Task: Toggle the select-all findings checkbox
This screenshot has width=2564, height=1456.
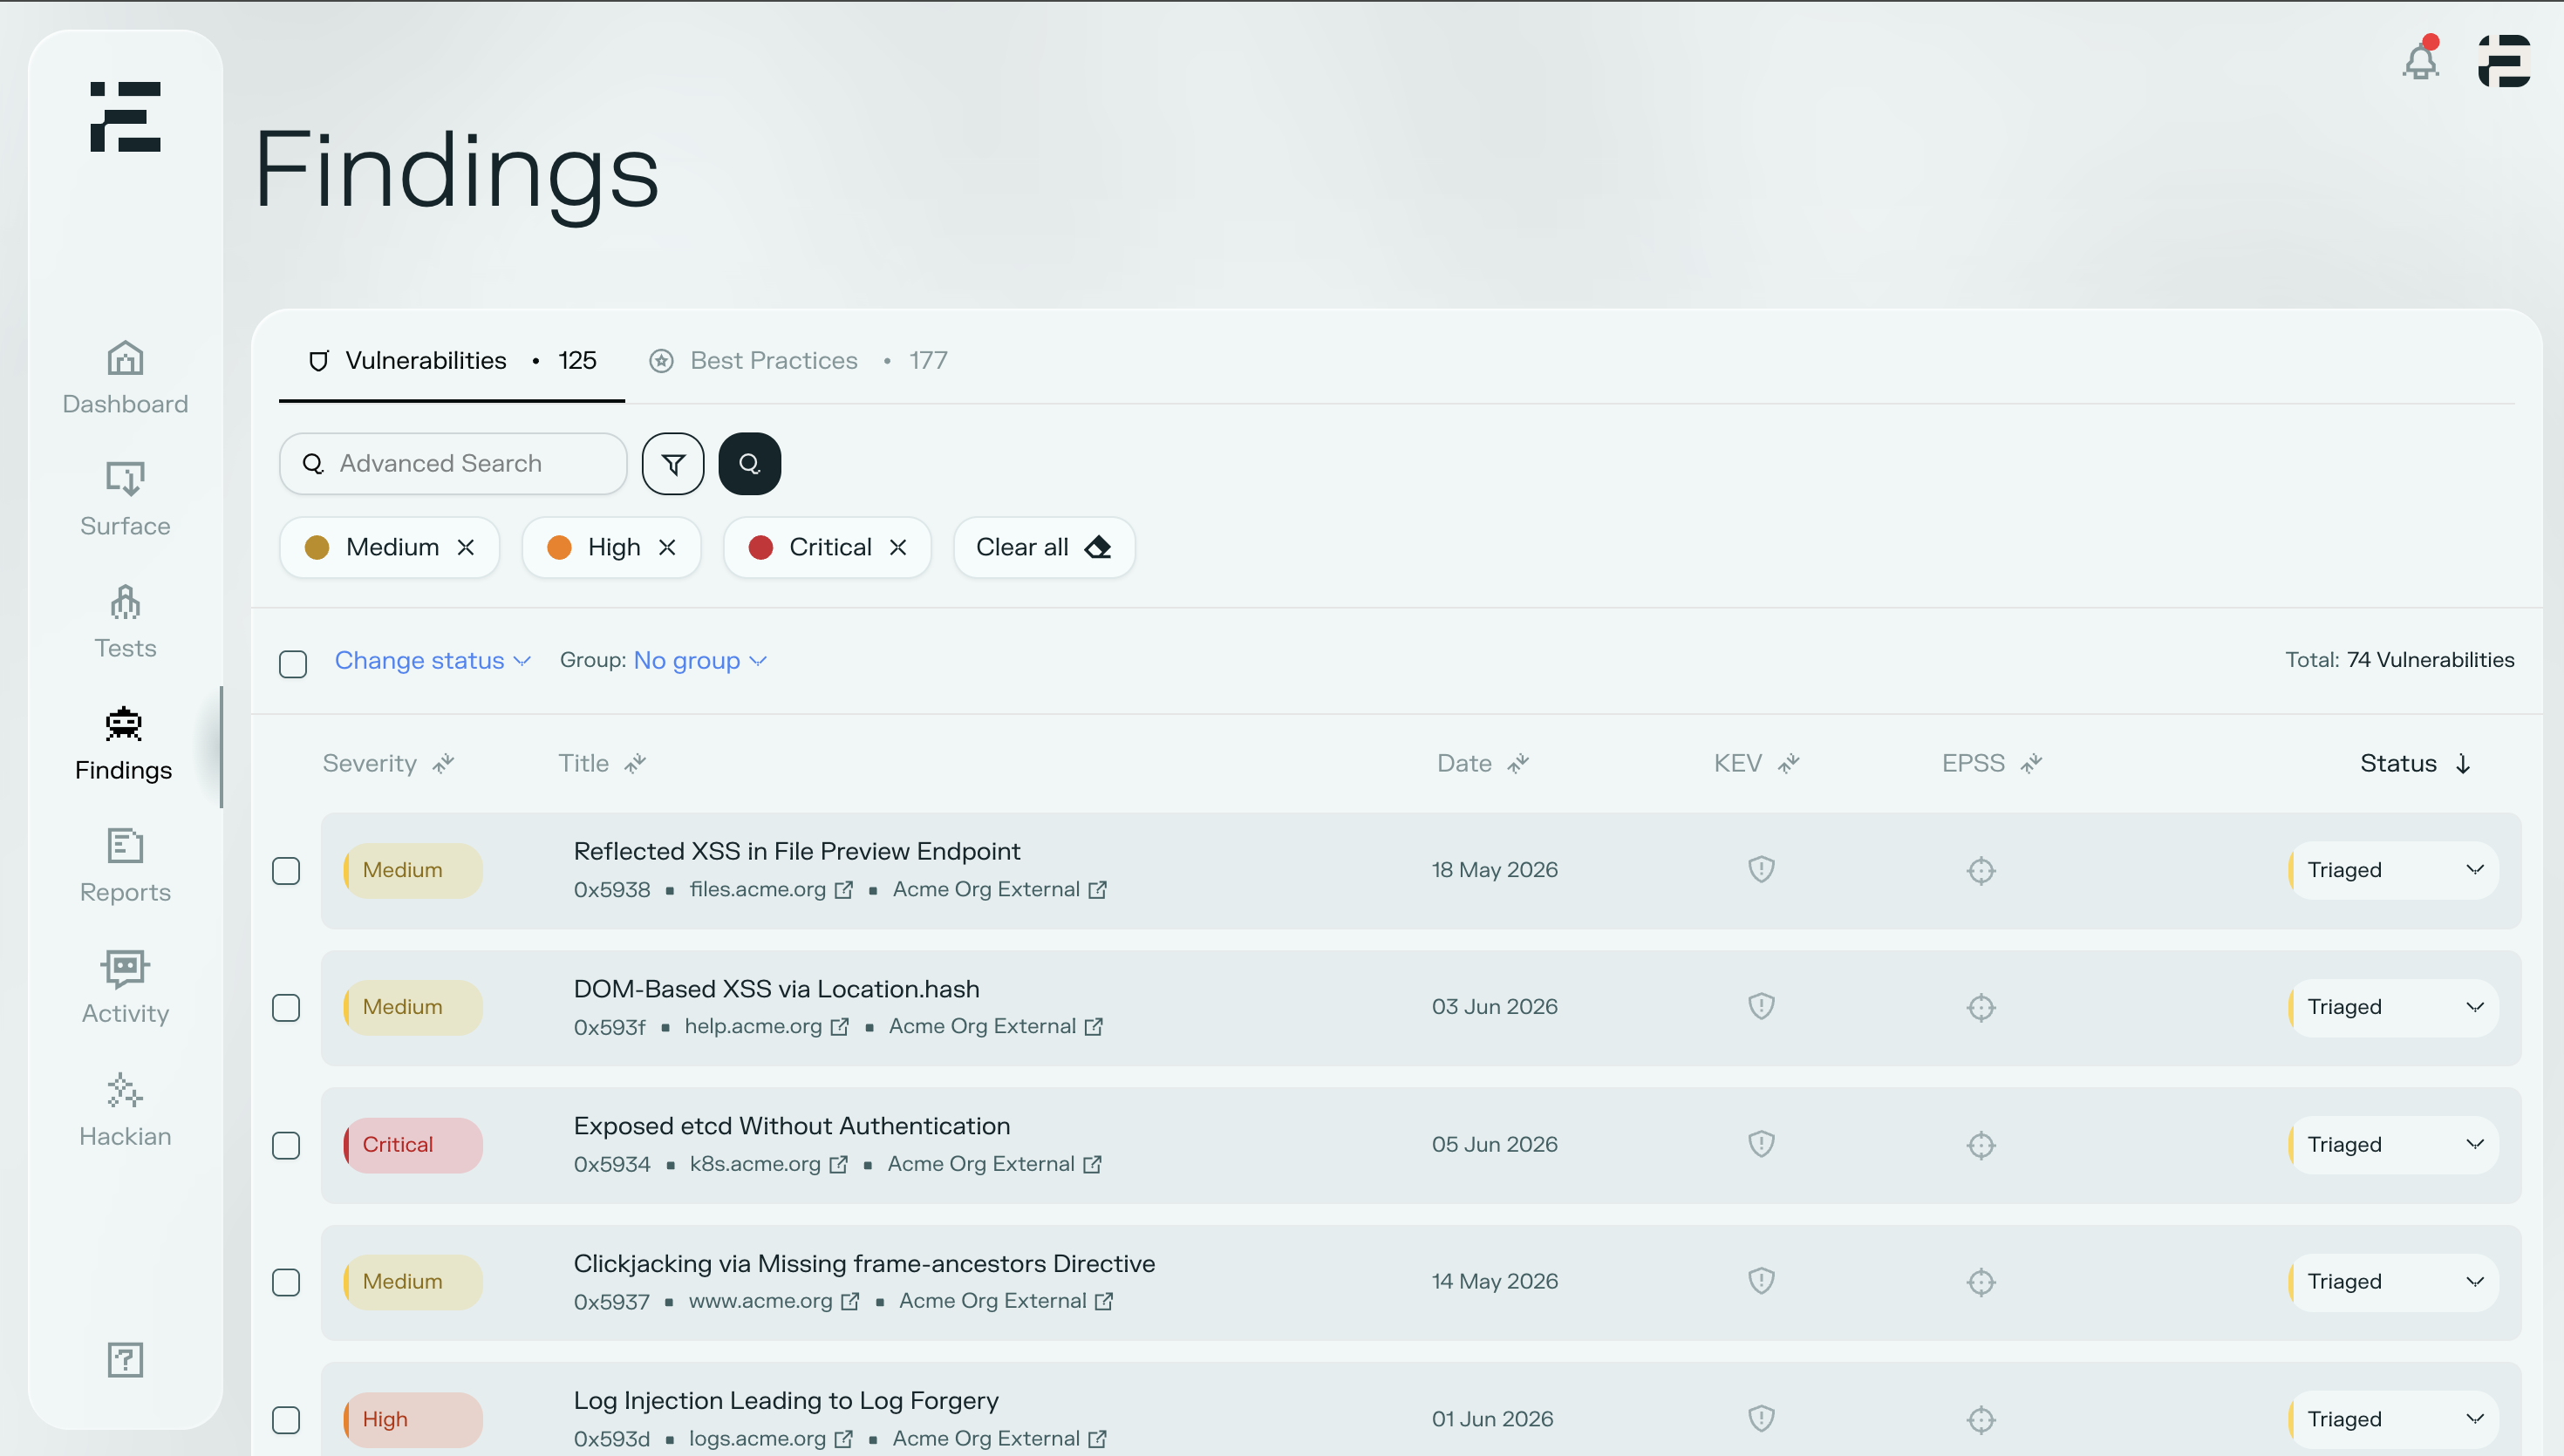Action: pos(293,664)
